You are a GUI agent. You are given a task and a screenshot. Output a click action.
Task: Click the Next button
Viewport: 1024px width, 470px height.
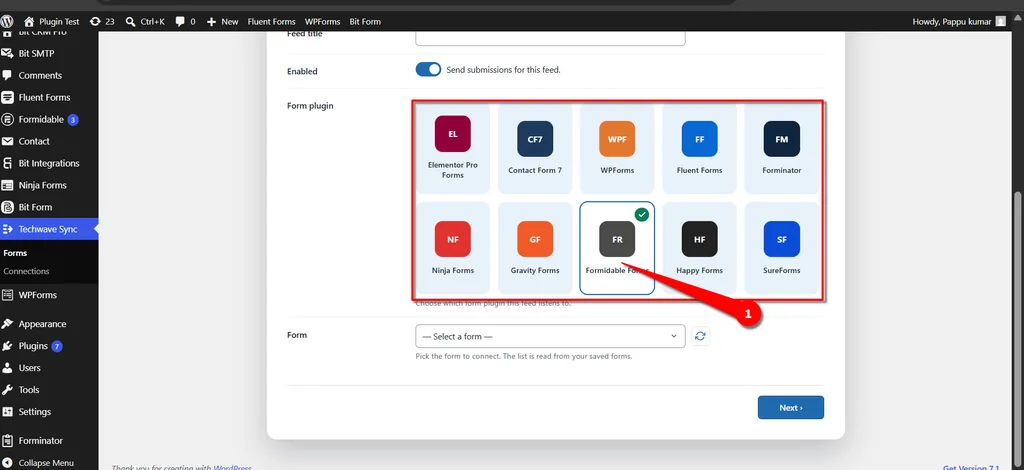791,407
